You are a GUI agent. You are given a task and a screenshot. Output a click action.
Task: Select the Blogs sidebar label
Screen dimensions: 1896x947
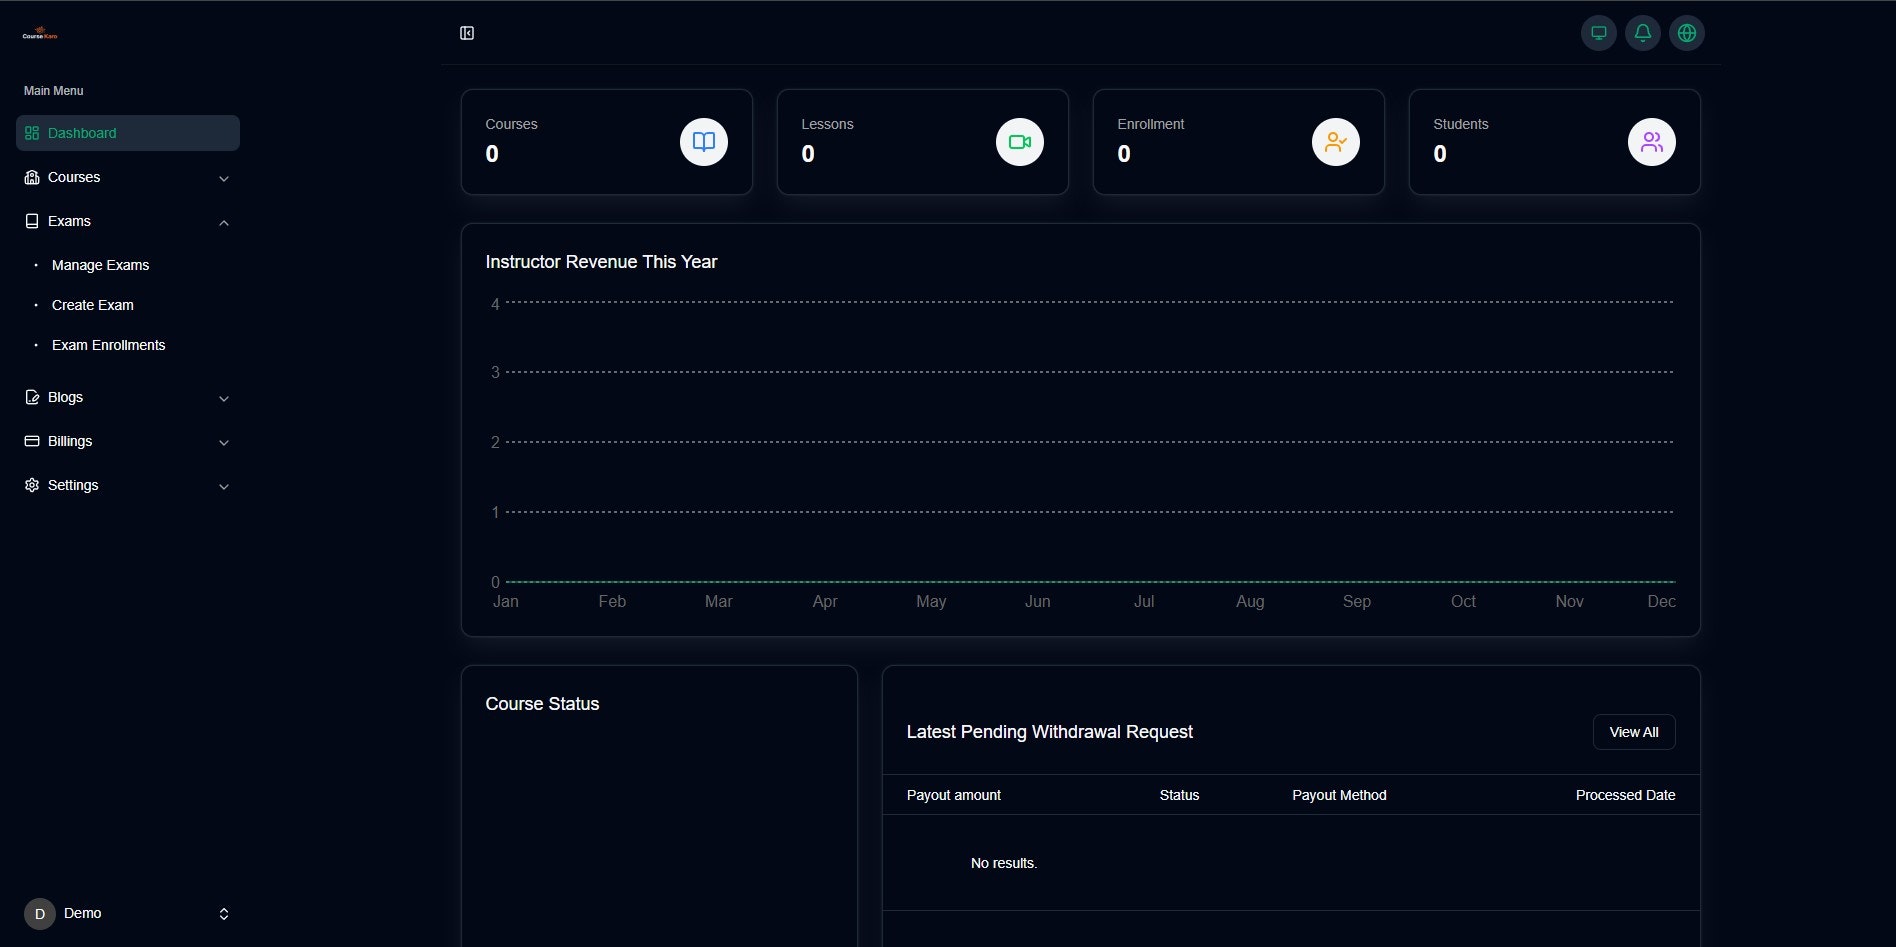point(65,397)
